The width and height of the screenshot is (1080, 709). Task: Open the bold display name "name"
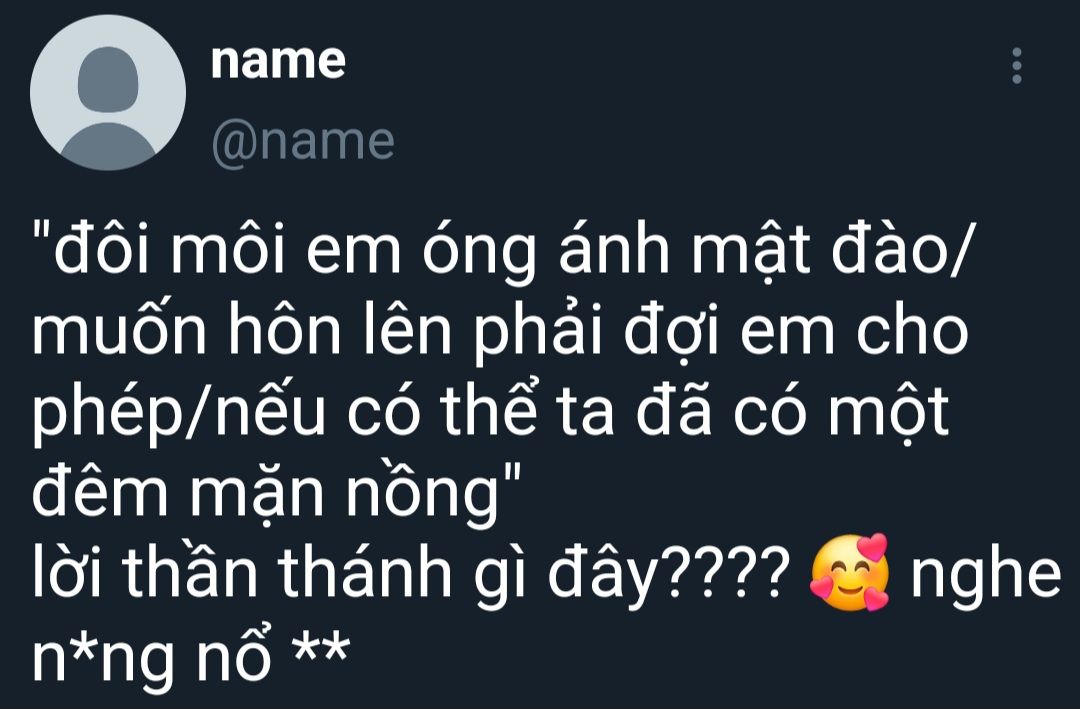278,61
